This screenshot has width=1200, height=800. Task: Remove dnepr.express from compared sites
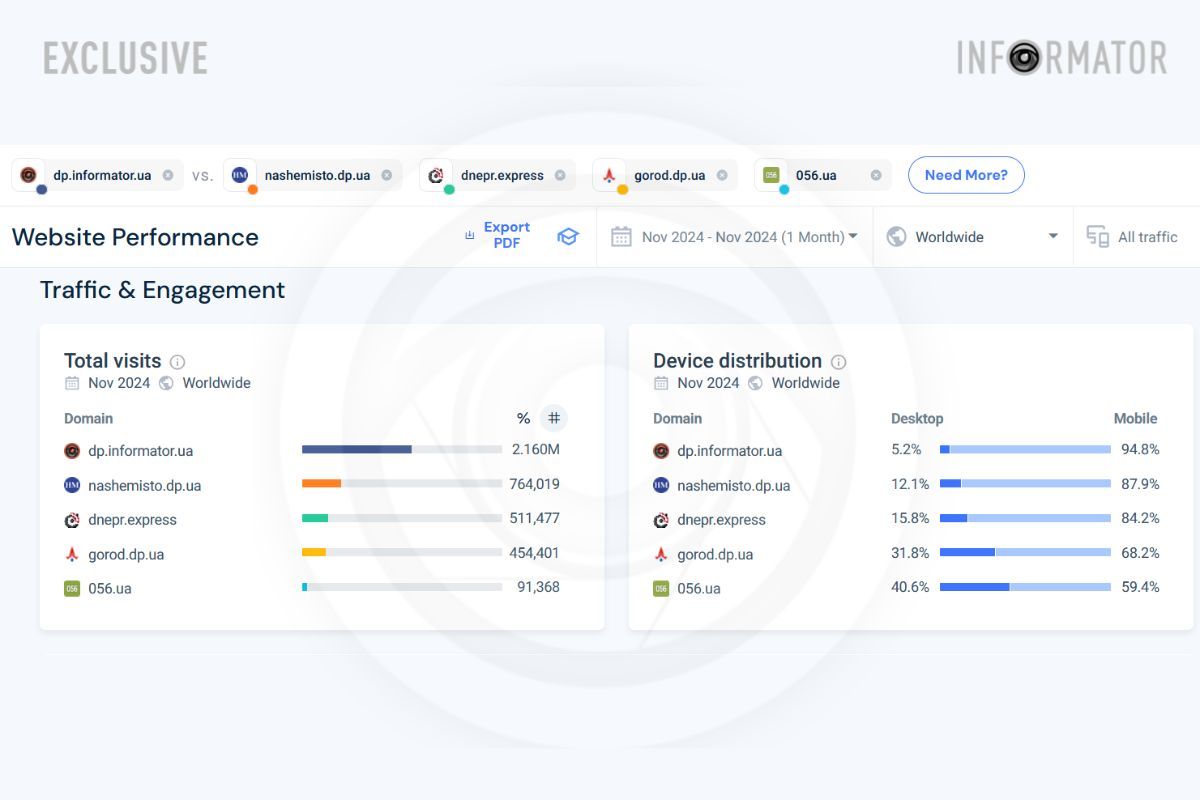coord(560,175)
